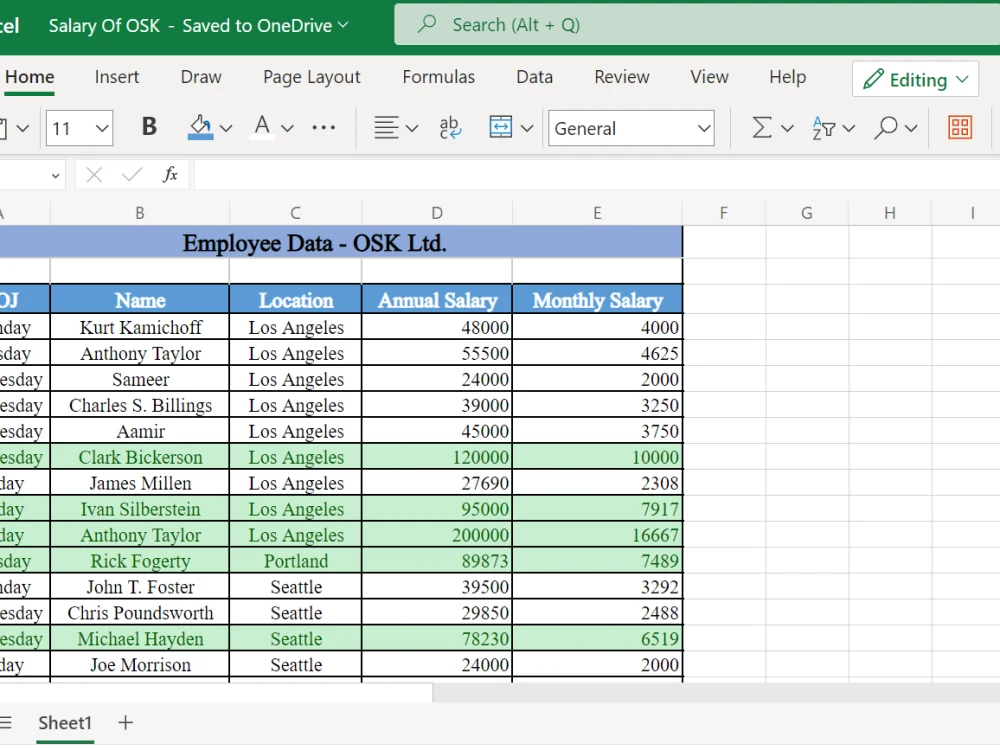Expand the Fill Color dropdown arrow
The image size is (1000, 750).
225,128
